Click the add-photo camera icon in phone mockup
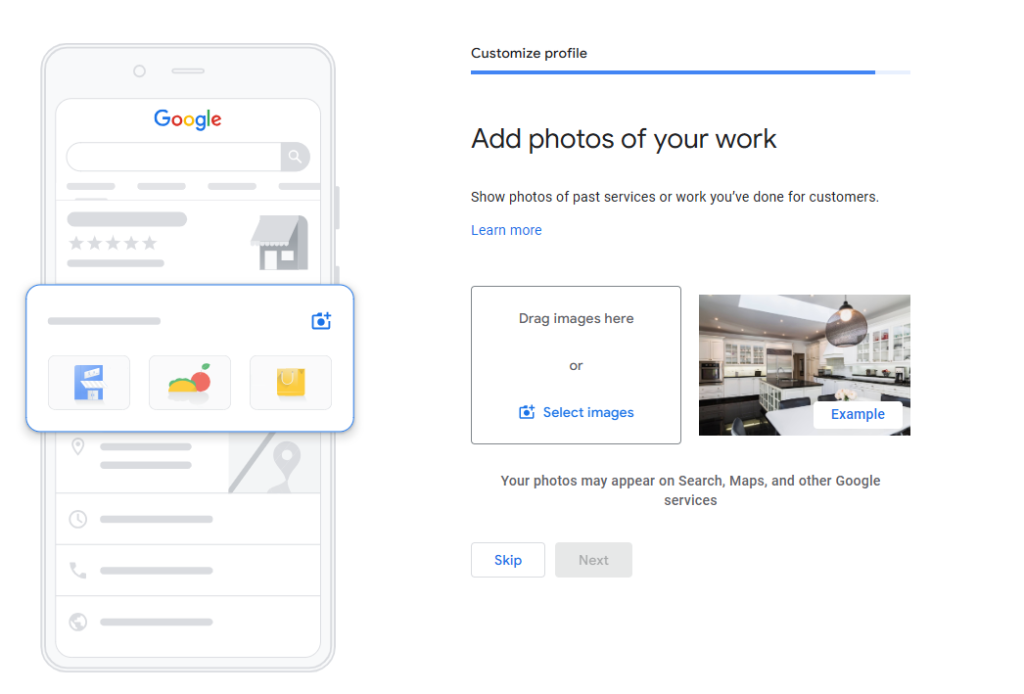The height and width of the screenshot is (694, 1024). [321, 321]
